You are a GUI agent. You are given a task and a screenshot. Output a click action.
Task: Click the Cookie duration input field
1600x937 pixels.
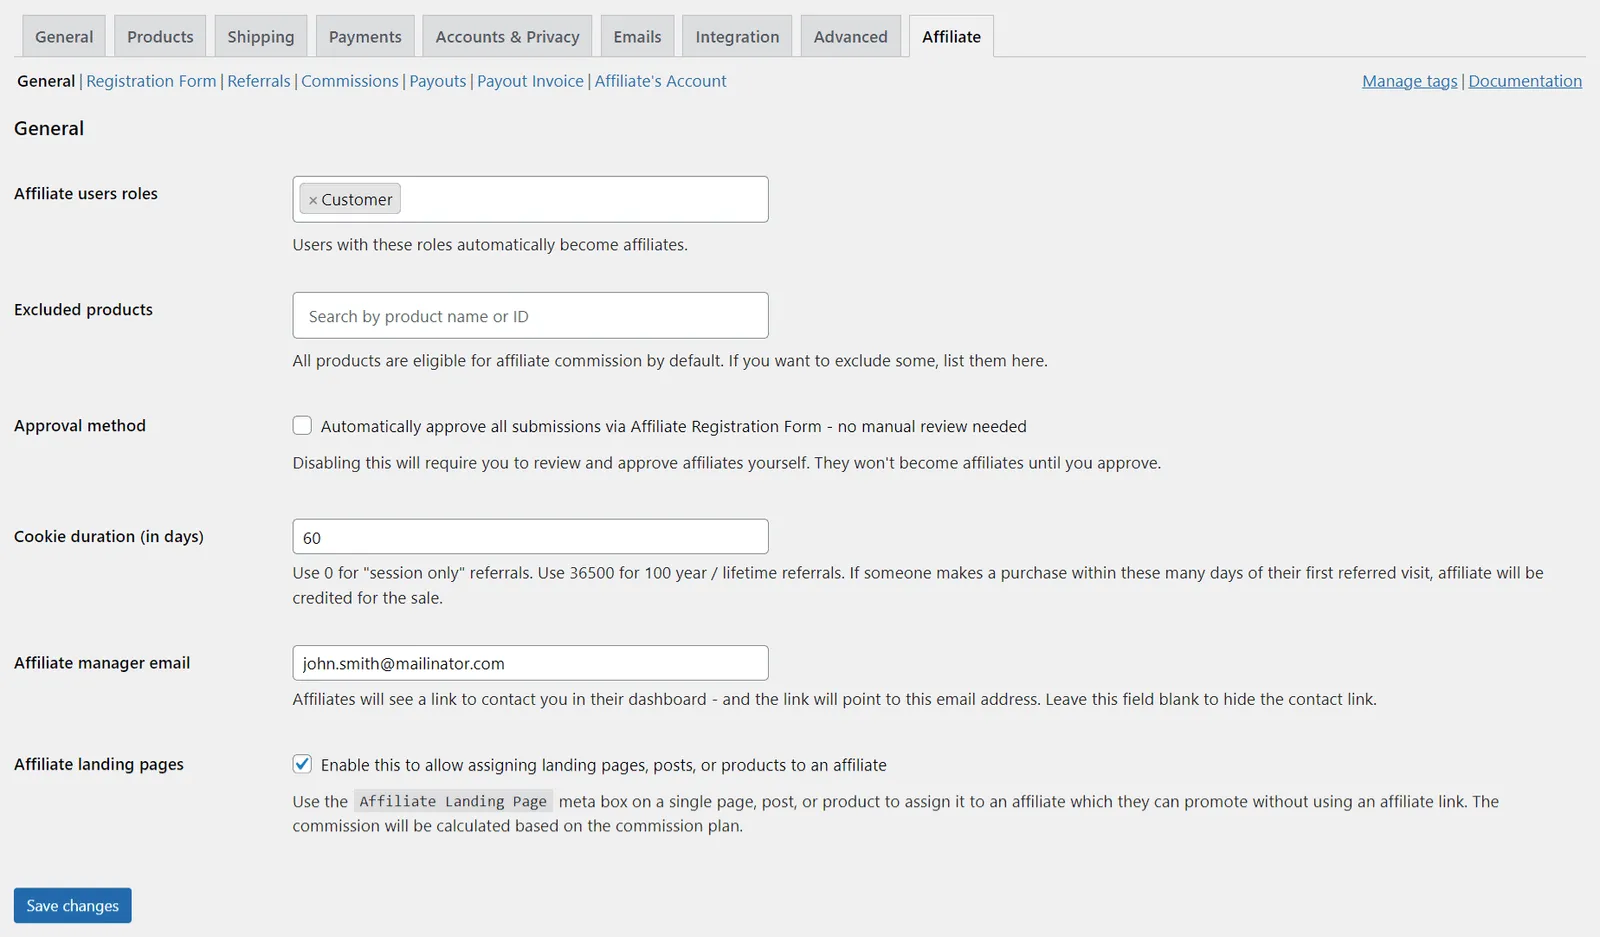click(530, 537)
